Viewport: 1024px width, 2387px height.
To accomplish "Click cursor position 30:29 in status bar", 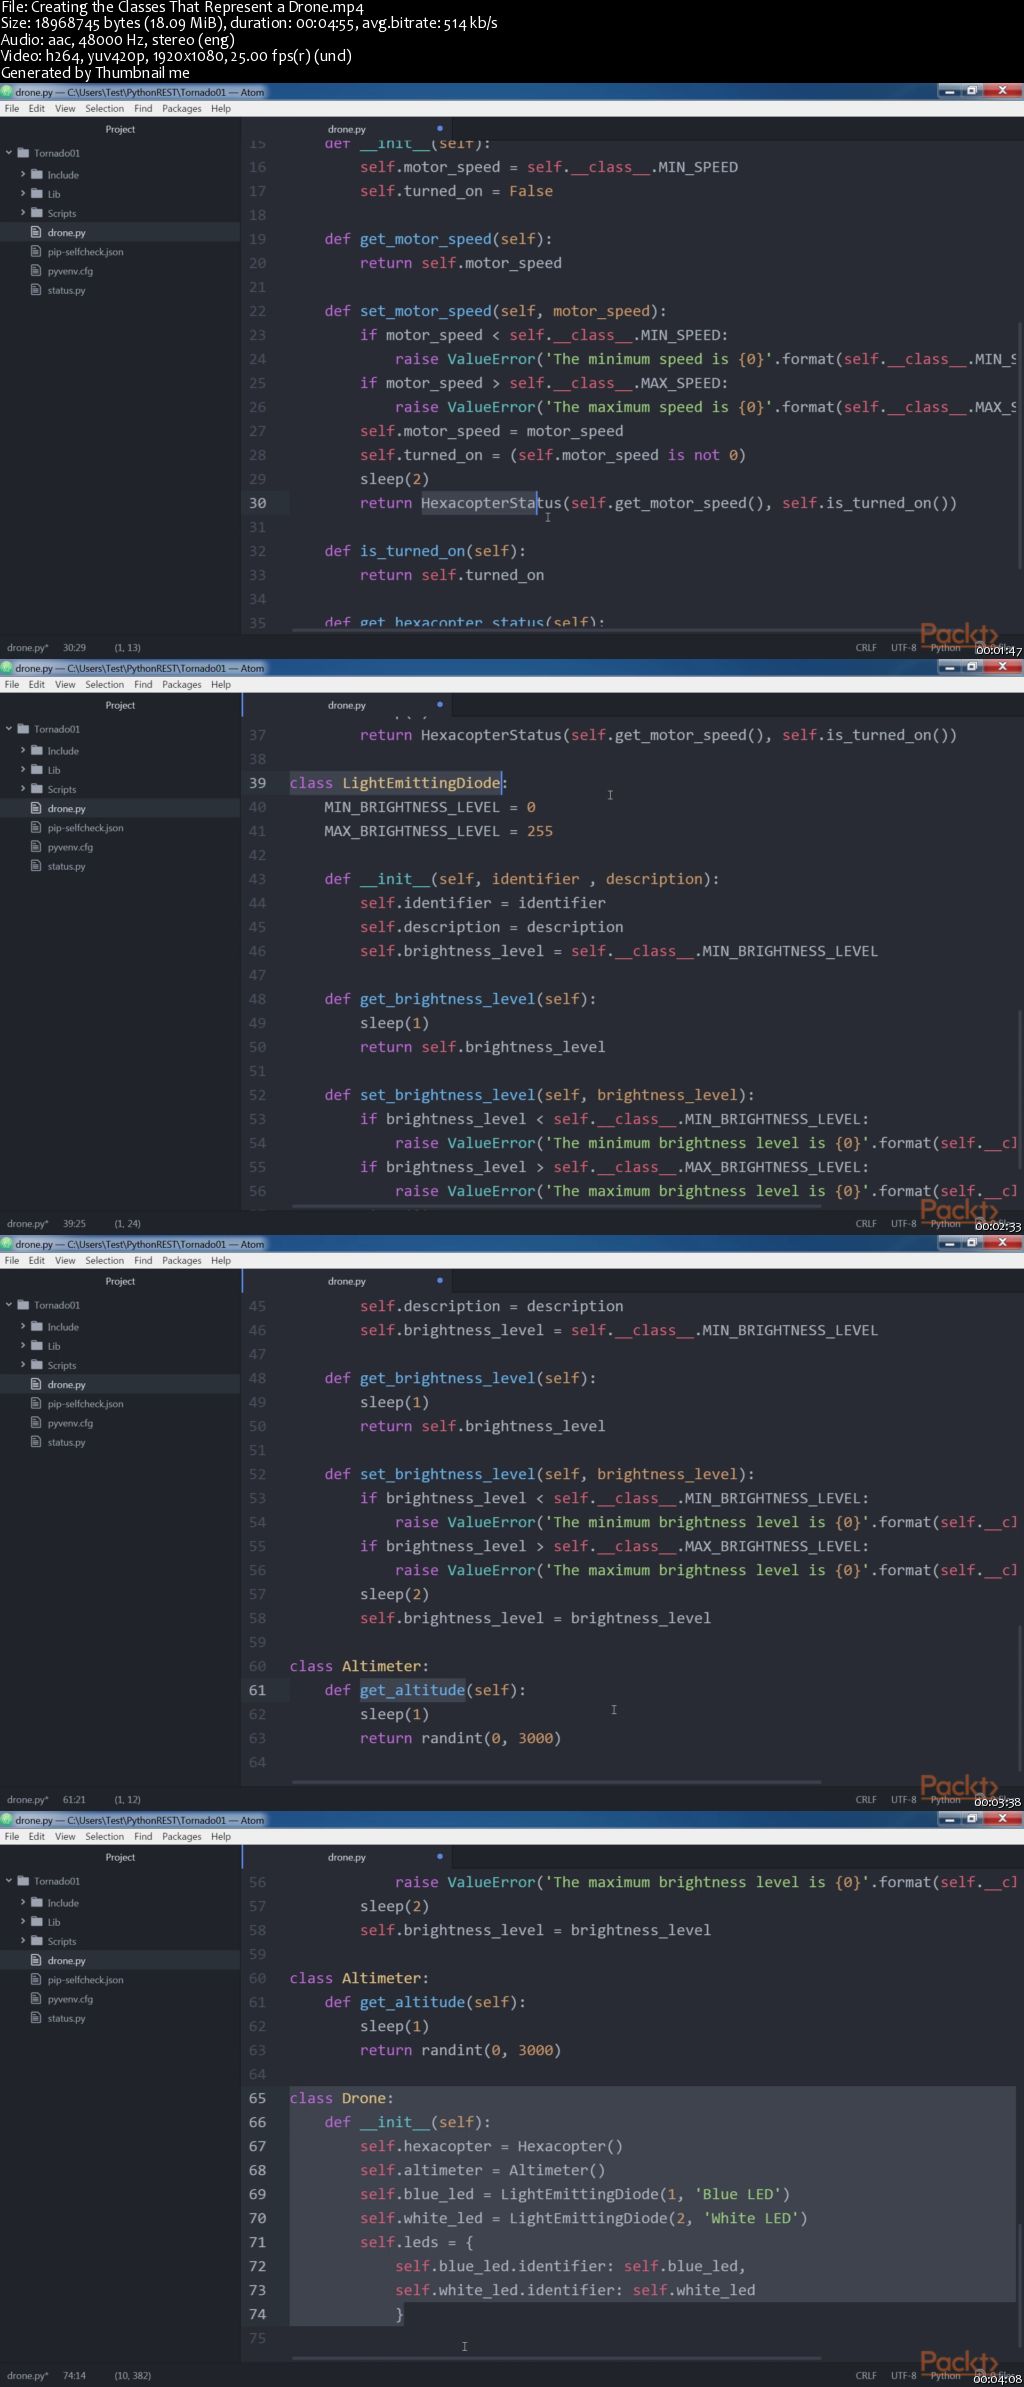I will (74, 648).
